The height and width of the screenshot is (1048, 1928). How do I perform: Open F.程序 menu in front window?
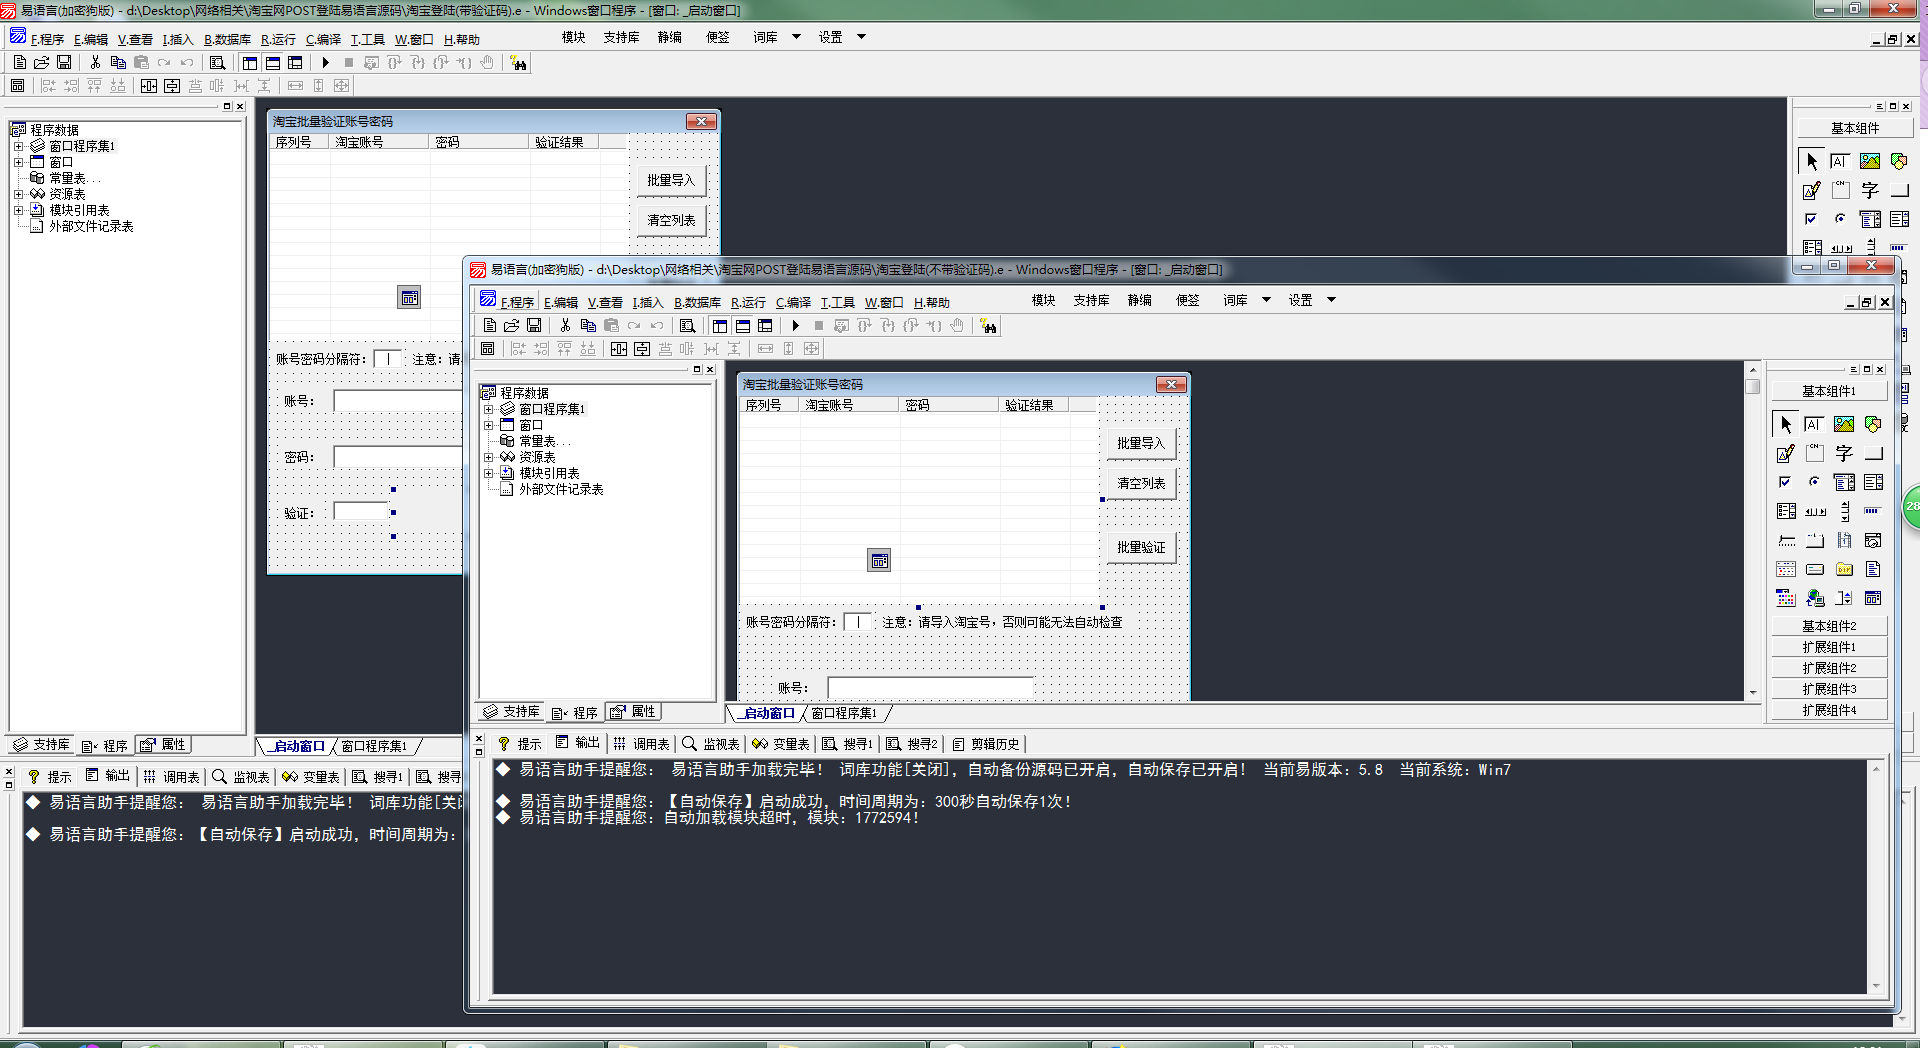tap(517, 302)
